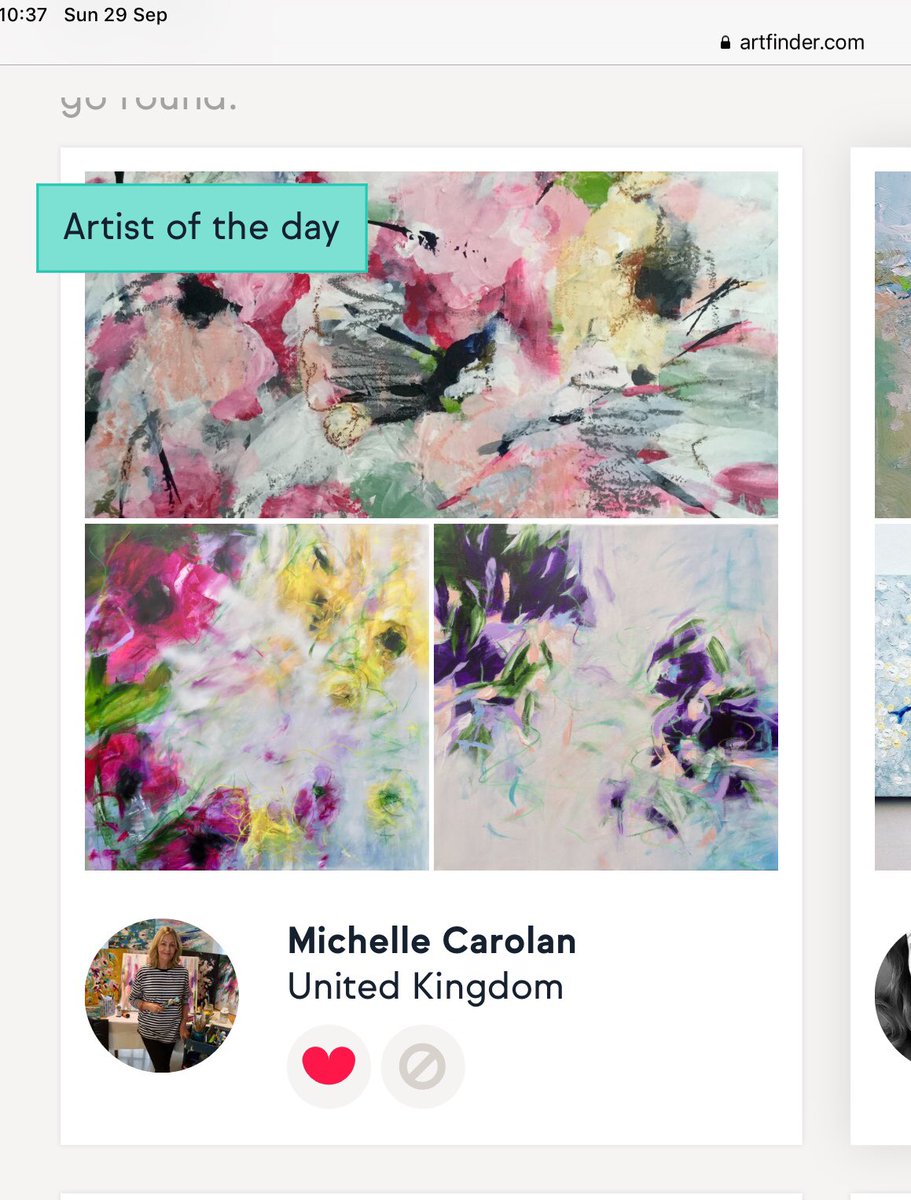Viewport: 911px width, 1200px height.
Task: Open the purple flowers painting thumbnail
Action: pos(606,697)
